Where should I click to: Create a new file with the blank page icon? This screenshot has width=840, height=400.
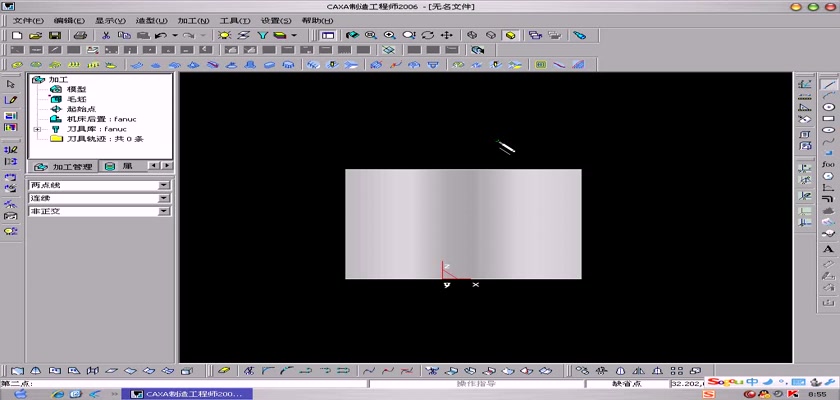(17, 35)
